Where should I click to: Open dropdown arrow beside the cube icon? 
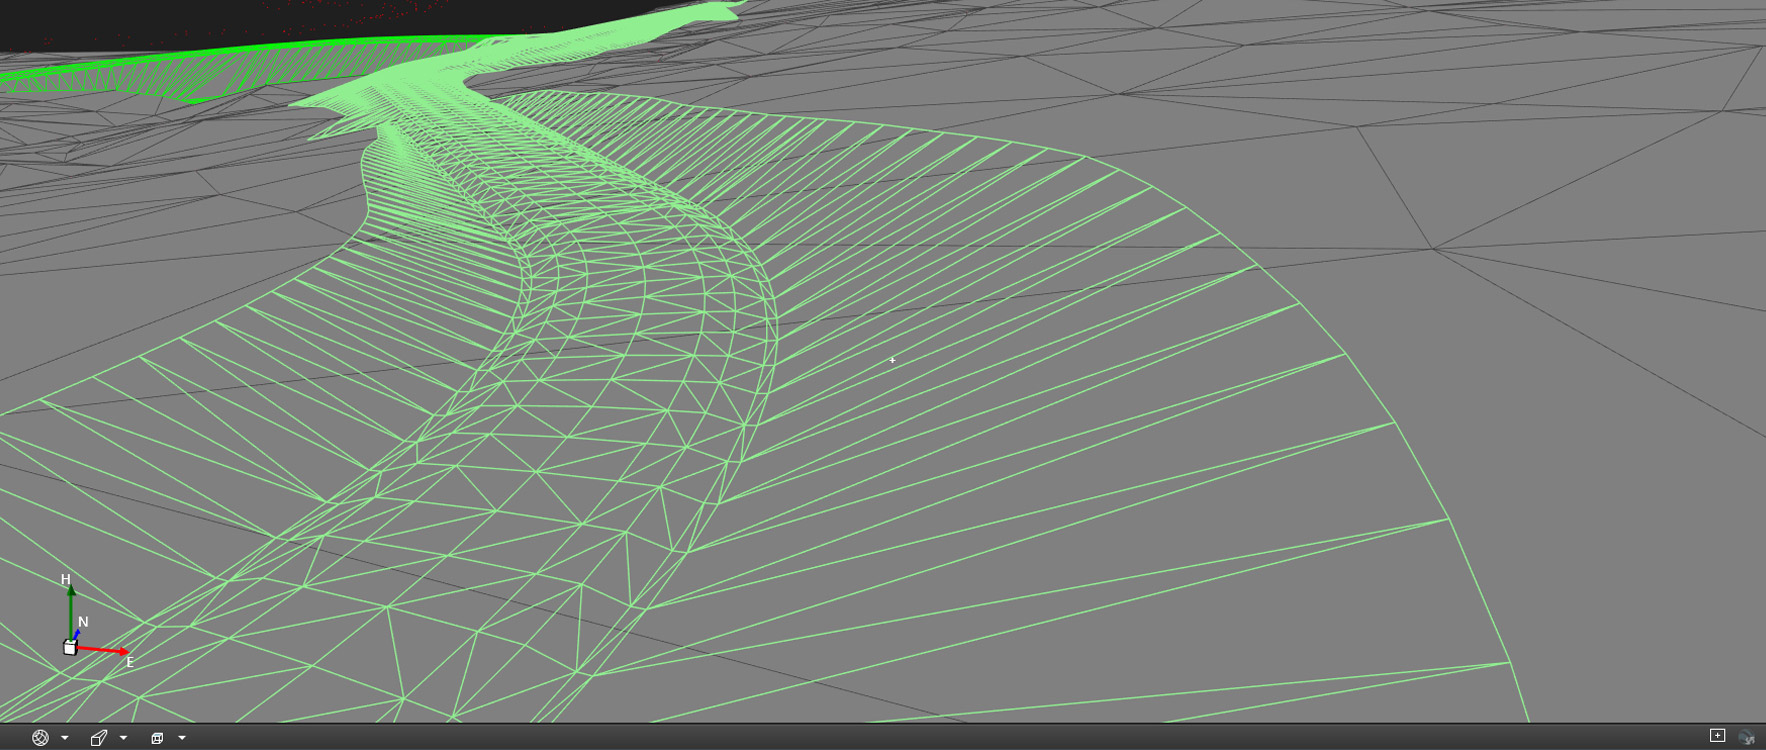pyautogui.click(x=182, y=738)
